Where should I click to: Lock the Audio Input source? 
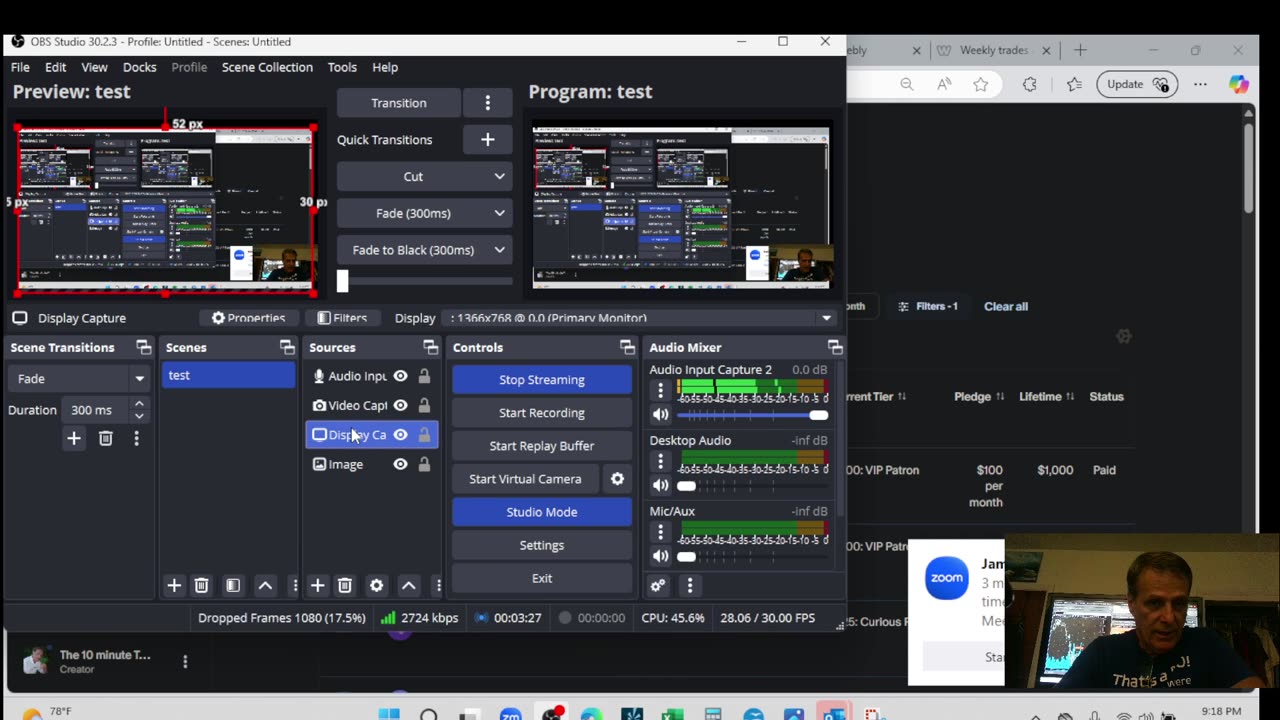click(x=425, y=376)
